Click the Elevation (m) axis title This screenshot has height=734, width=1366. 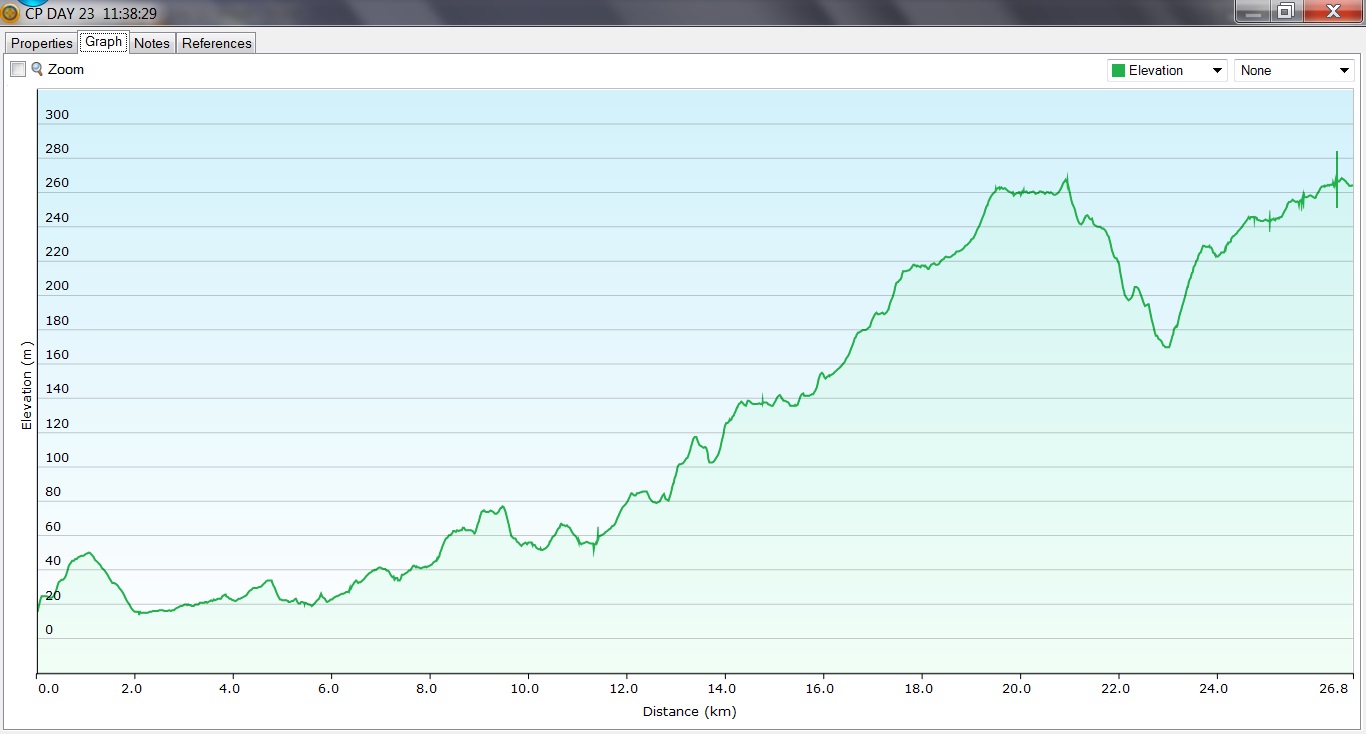click(27, 385)
